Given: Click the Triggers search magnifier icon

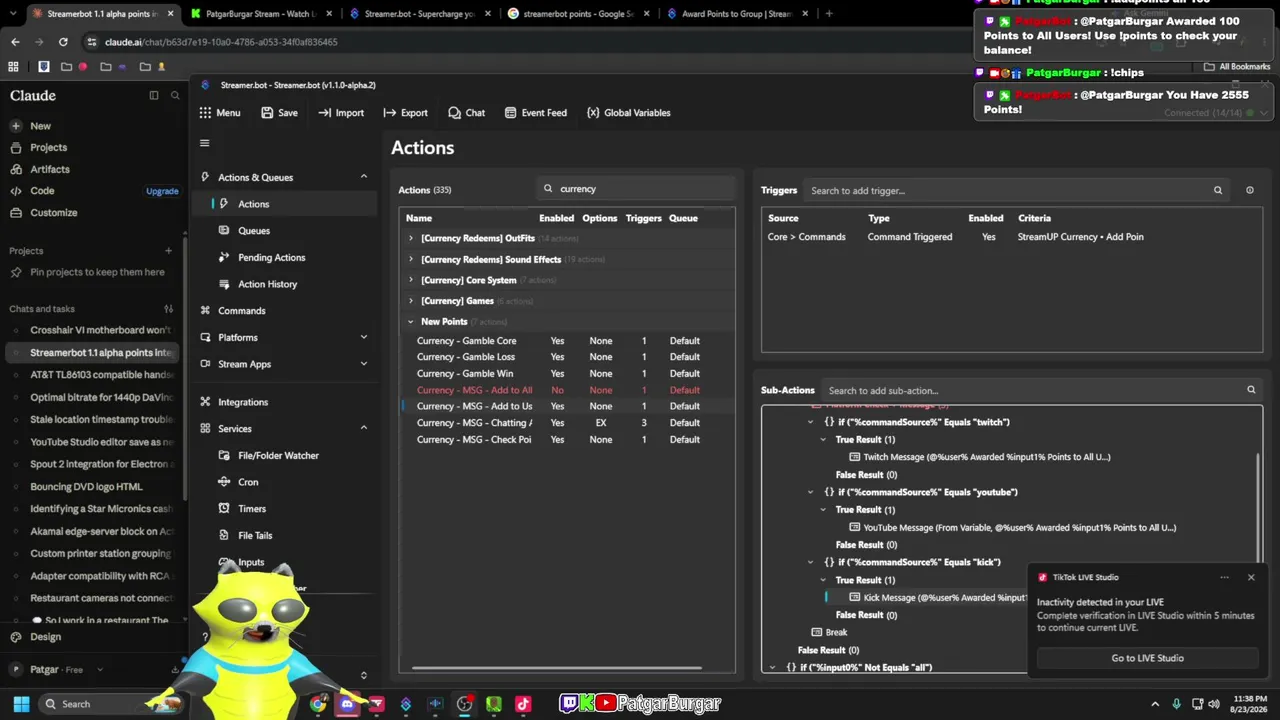Looking at the screenshot, I should tap(1218, 190).
